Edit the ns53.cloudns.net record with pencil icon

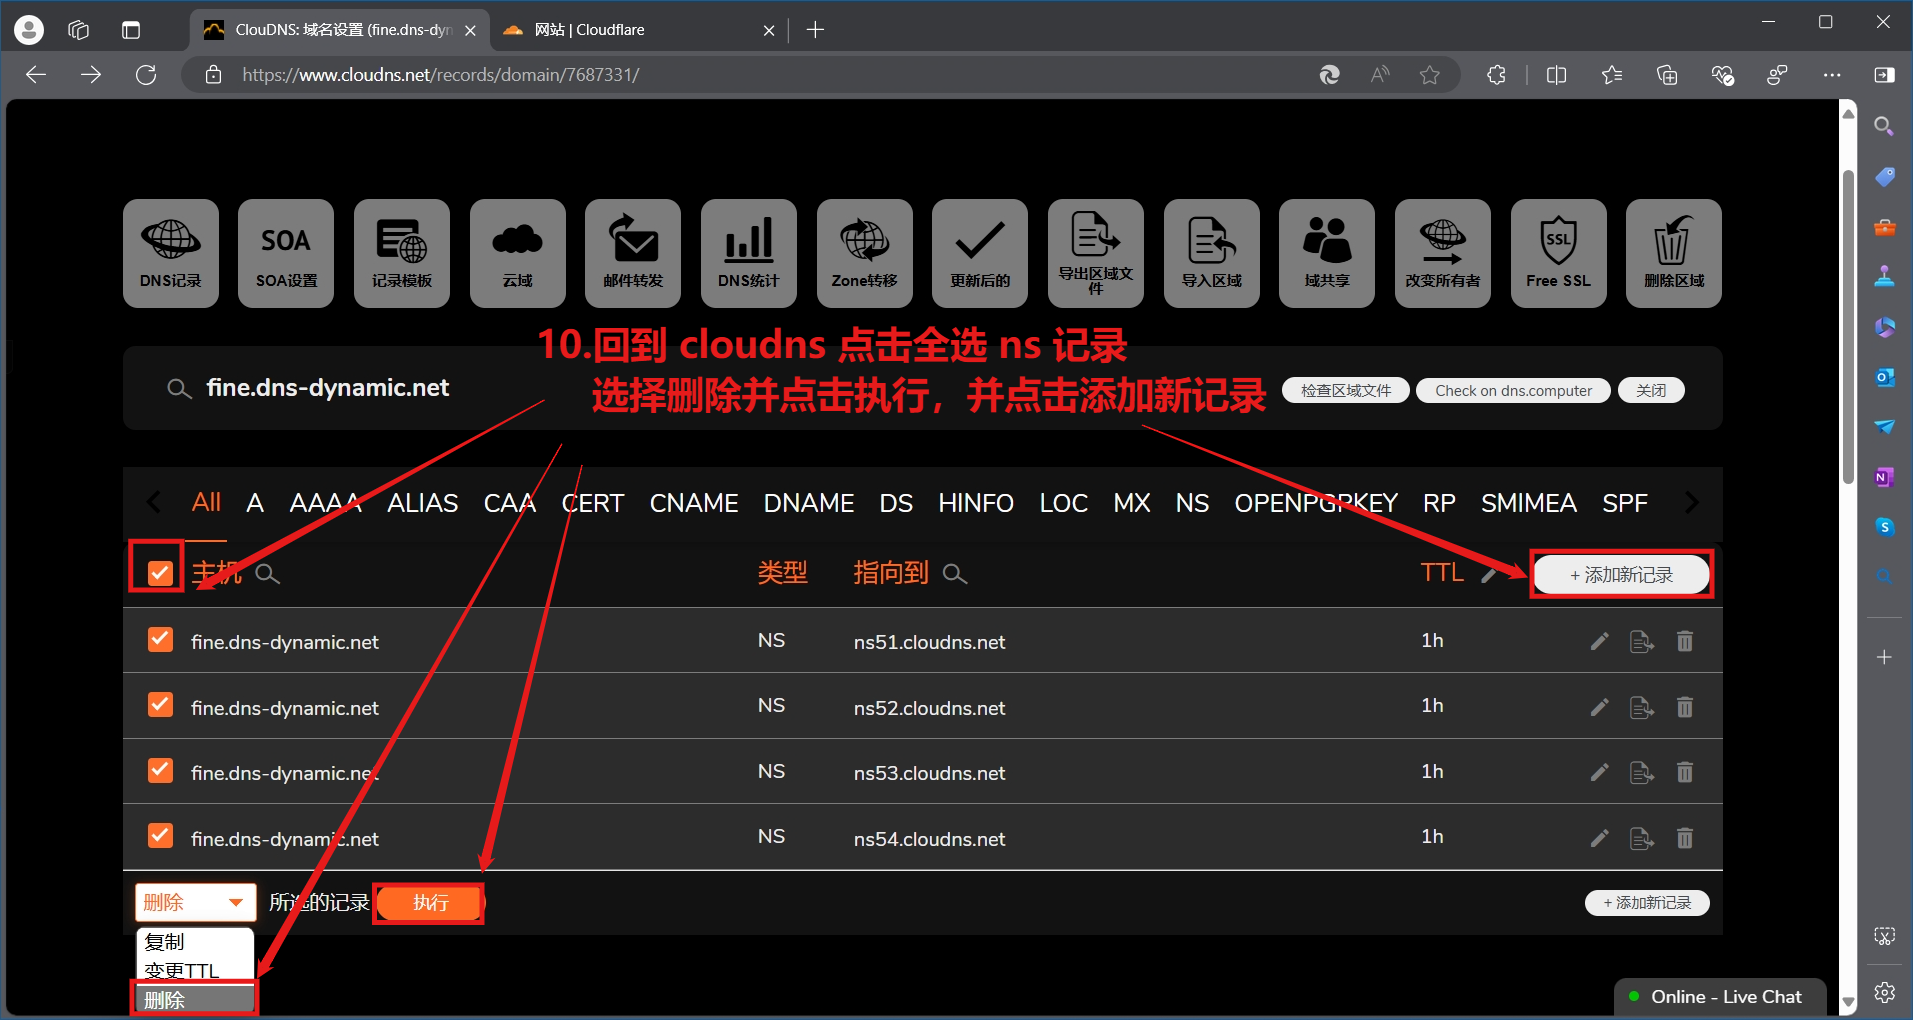pos(1600,772)
